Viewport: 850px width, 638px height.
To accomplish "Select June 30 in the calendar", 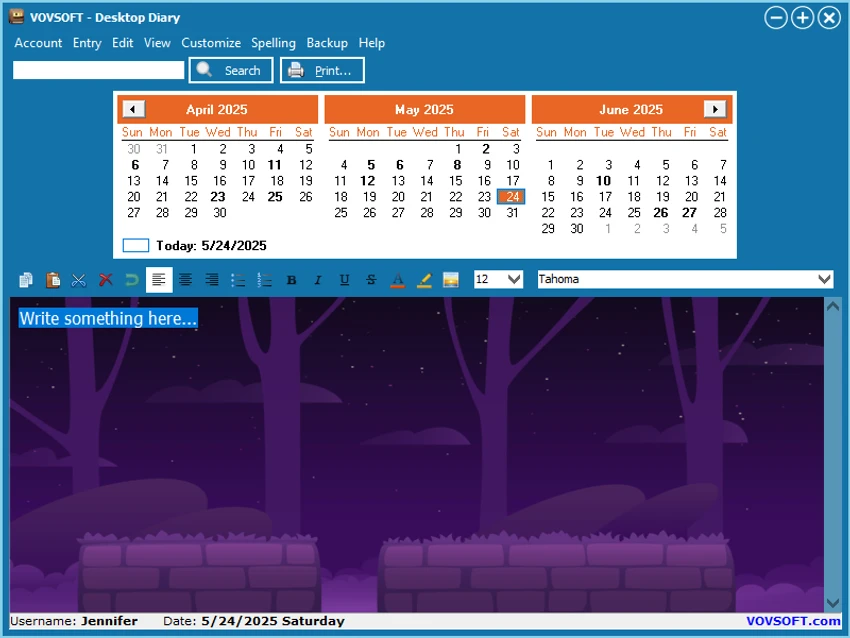I will tap(577, 229).
